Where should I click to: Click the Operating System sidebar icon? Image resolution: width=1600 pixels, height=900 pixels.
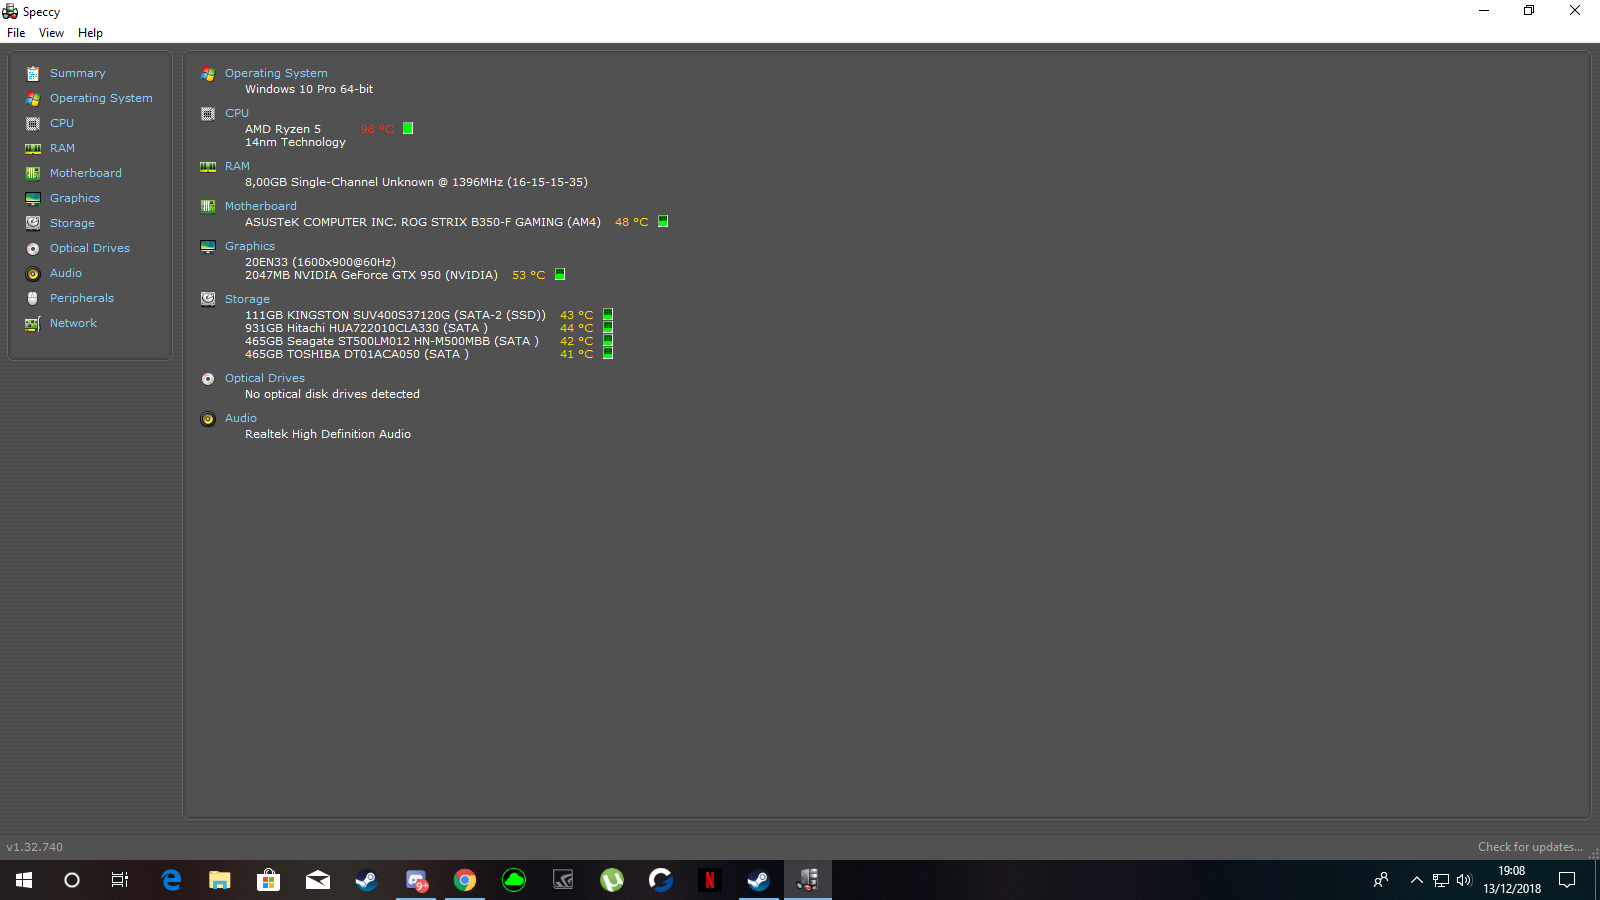pyautogui.click(x=33, y=98)
